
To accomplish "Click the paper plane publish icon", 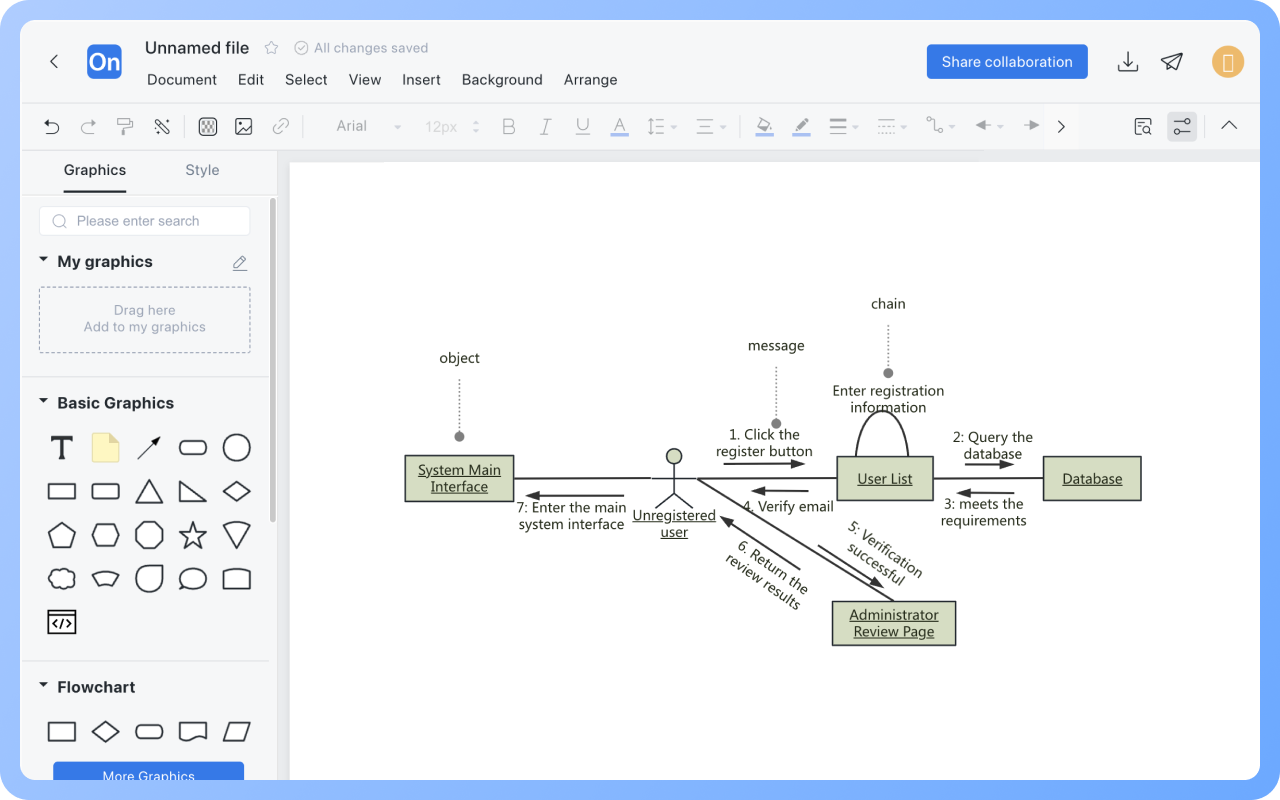I will pyautogui.click(x=1172, y=62).
